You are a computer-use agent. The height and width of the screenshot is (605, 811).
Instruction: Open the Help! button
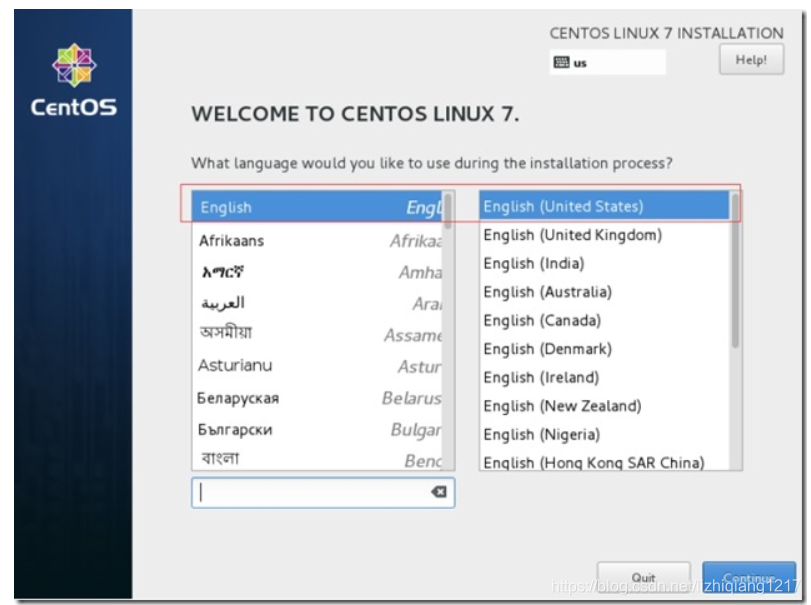[x=751, y=59]
